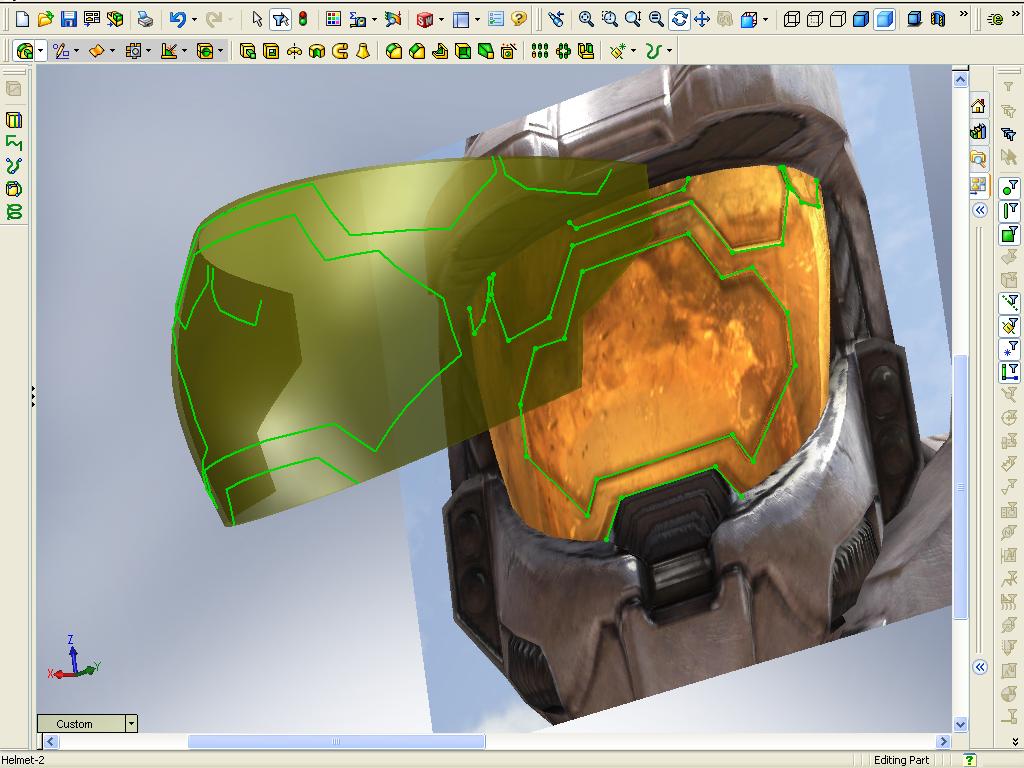Open the Undo history dropdown arrow
This screenshot has width=1024, height=768.
[194, 20]
